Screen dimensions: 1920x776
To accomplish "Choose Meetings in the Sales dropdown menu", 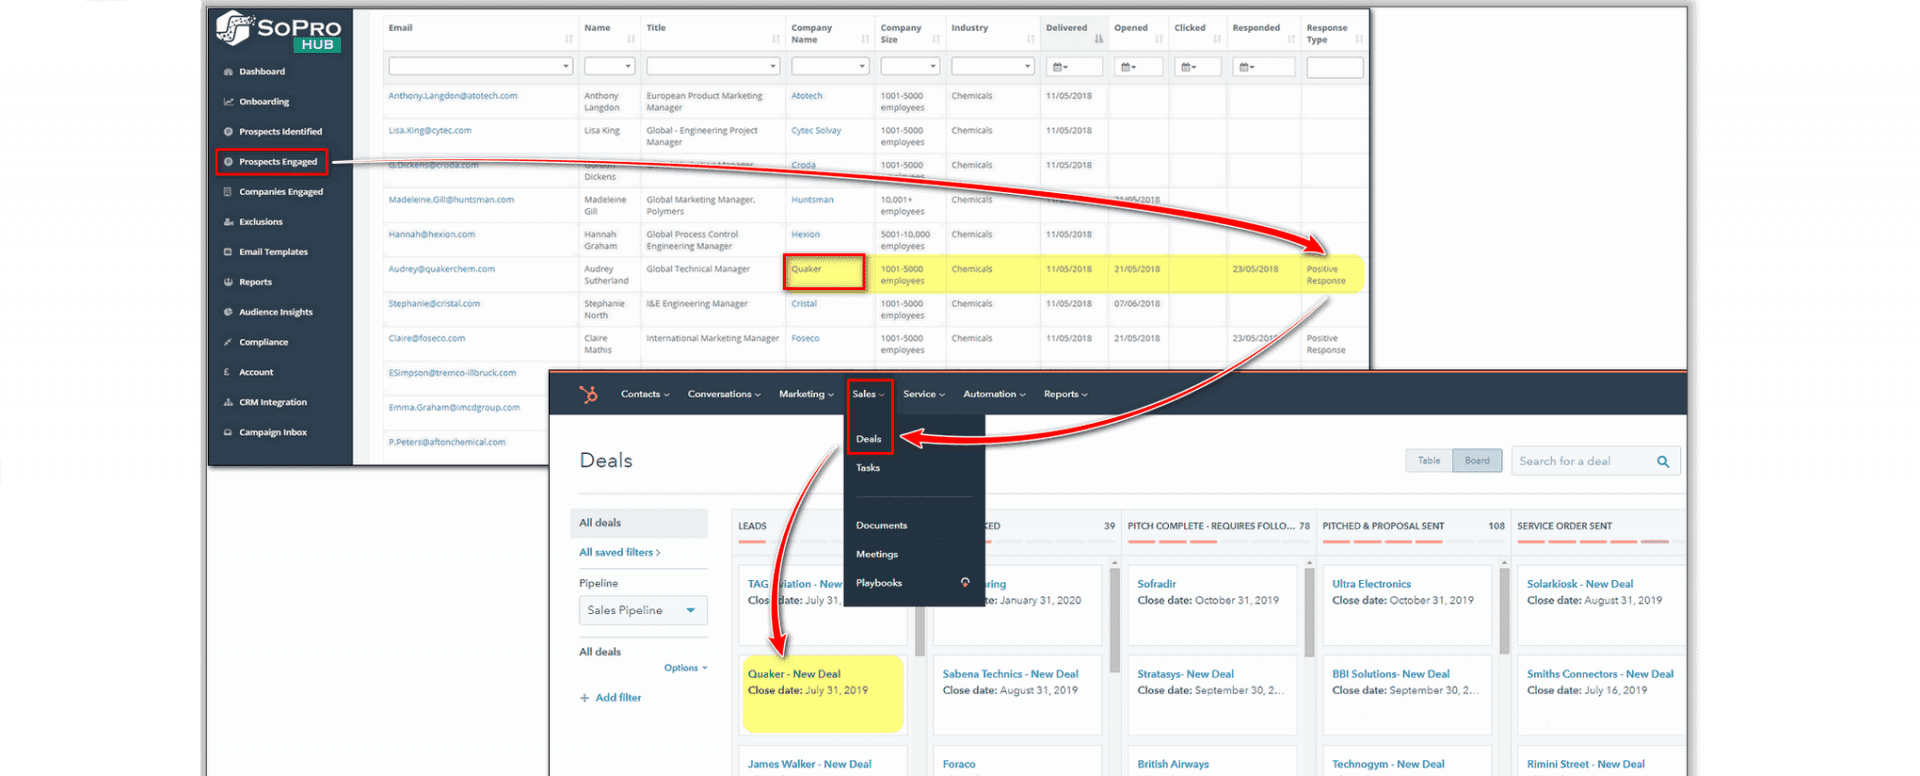I will (x=876, y=554).
